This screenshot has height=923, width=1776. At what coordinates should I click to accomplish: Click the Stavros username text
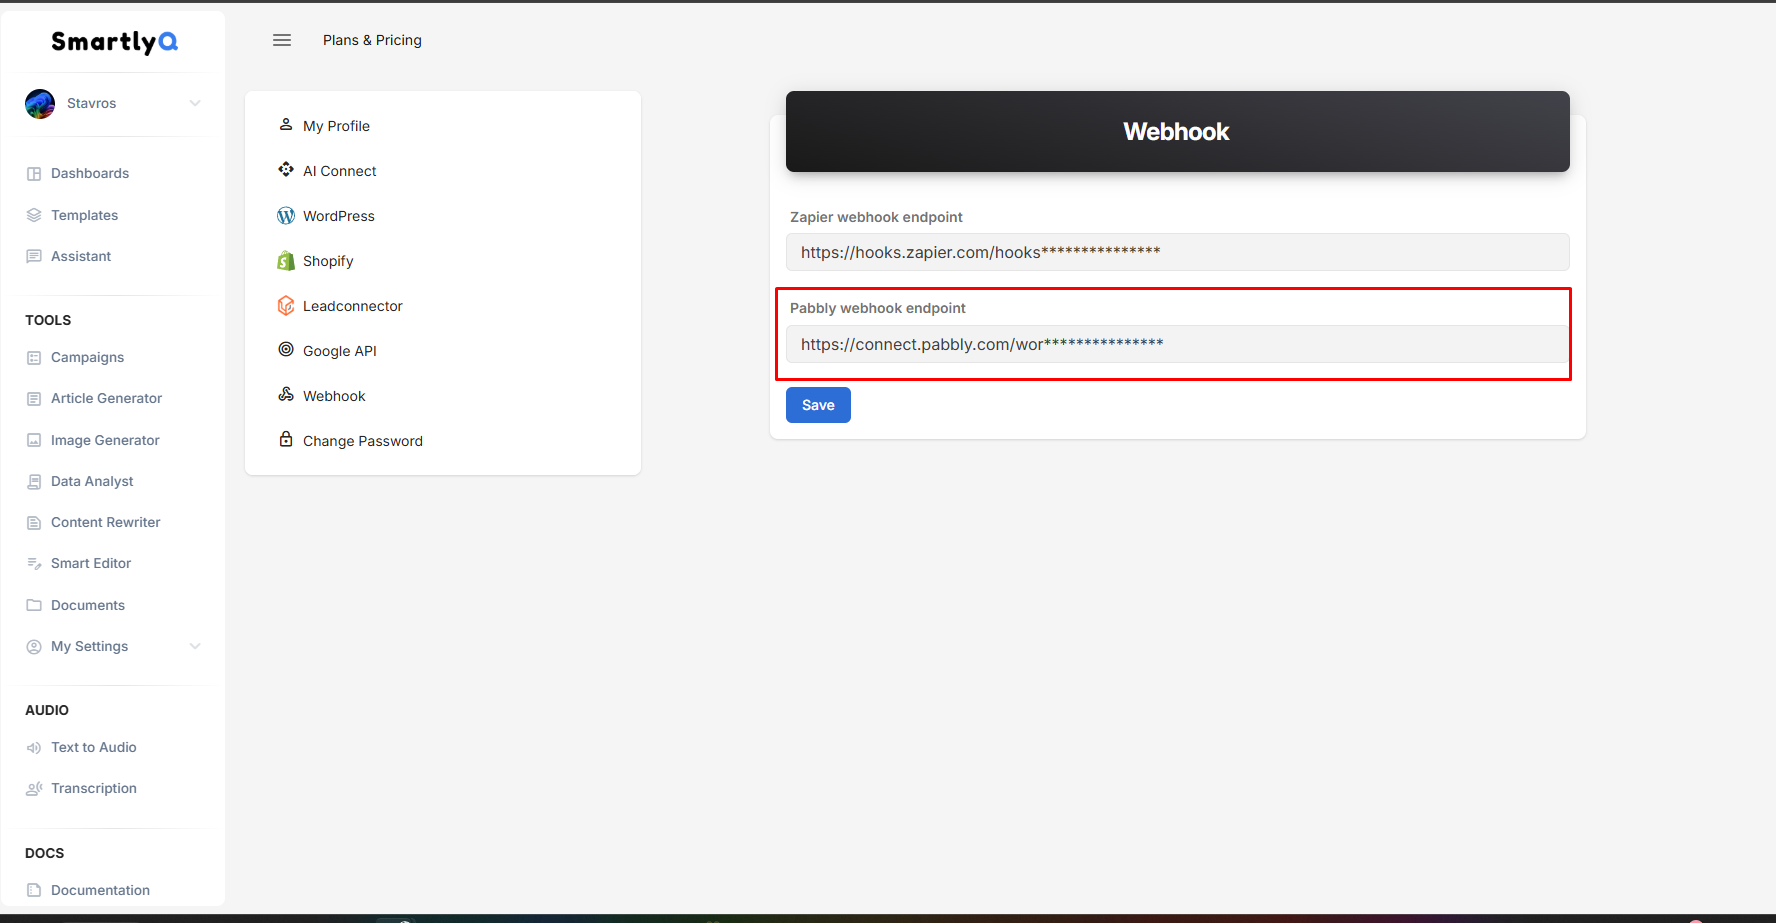pyautogui.click(x=91, y=103)
